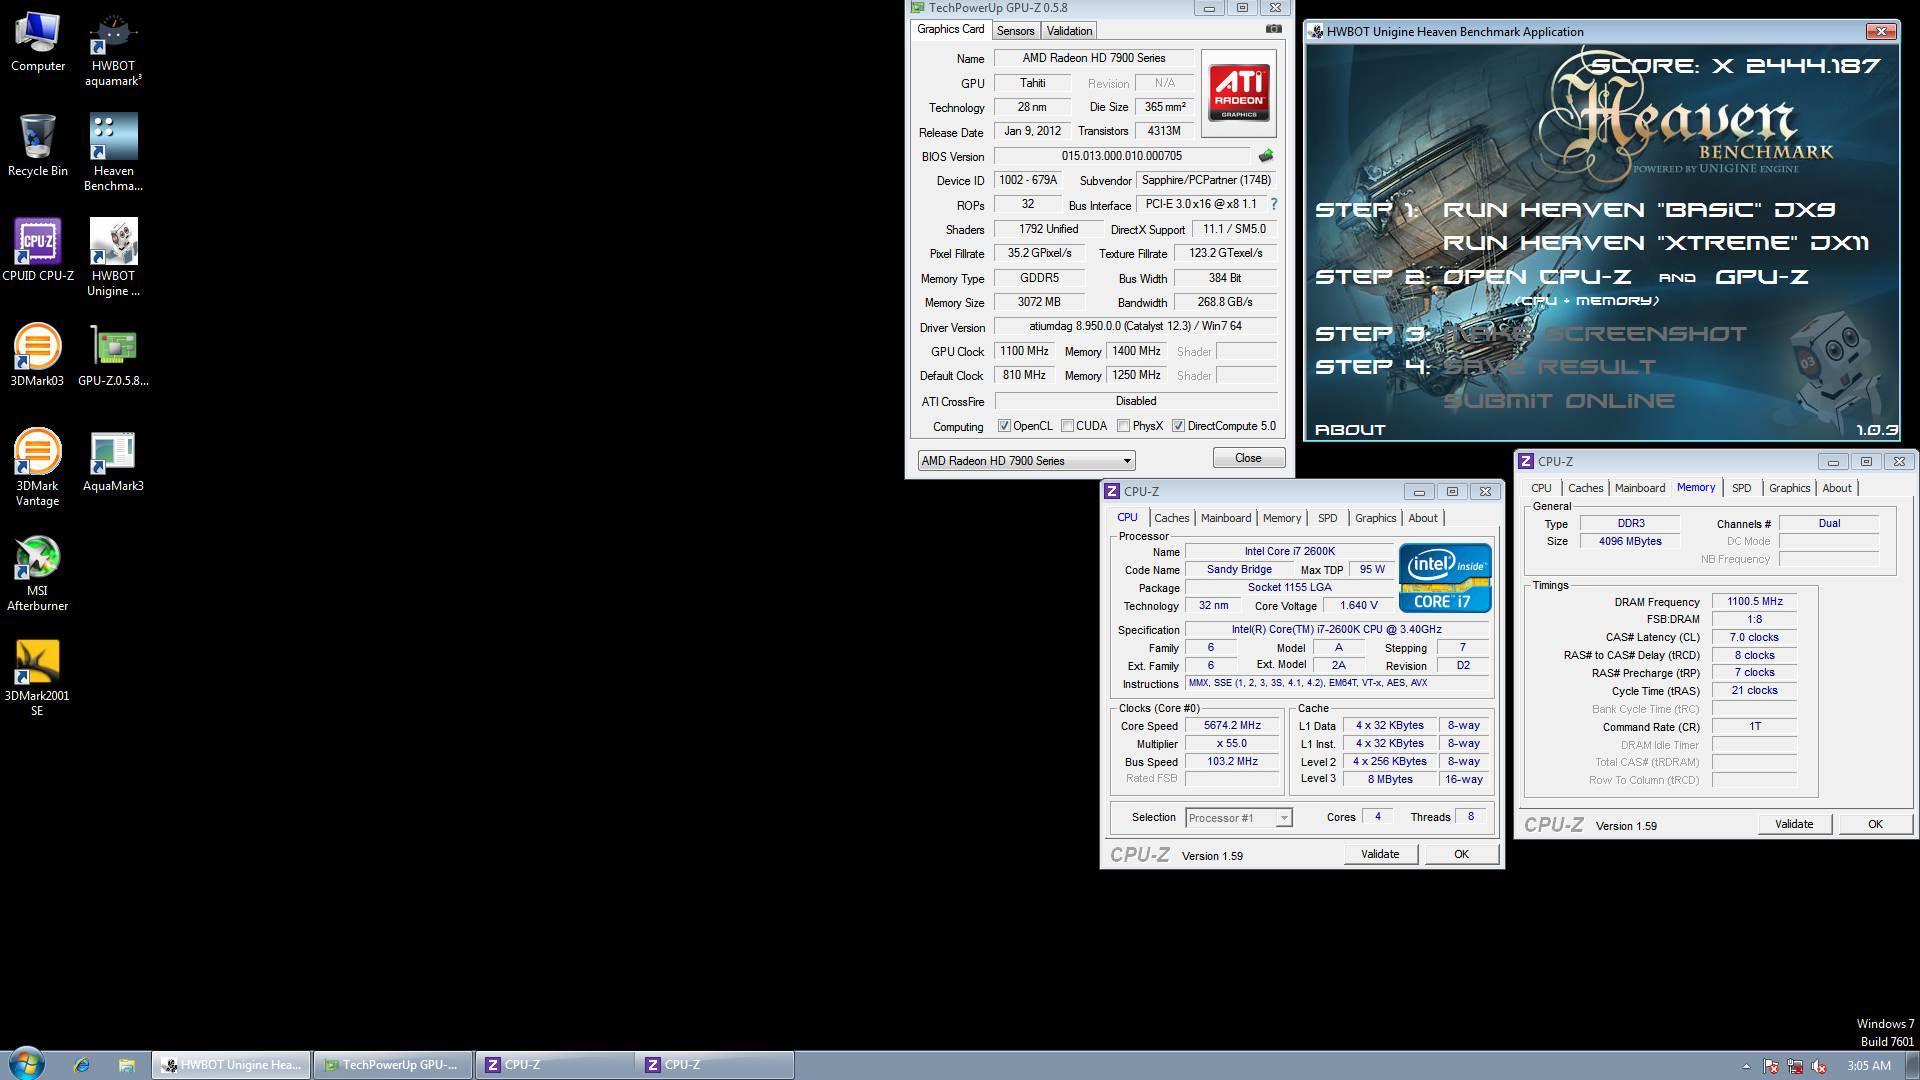Open the About tab in the CPU-Z CPU window
Image resolution: width=1920 pixels, height=1080 pixels.
click(x=1422, y=518)
